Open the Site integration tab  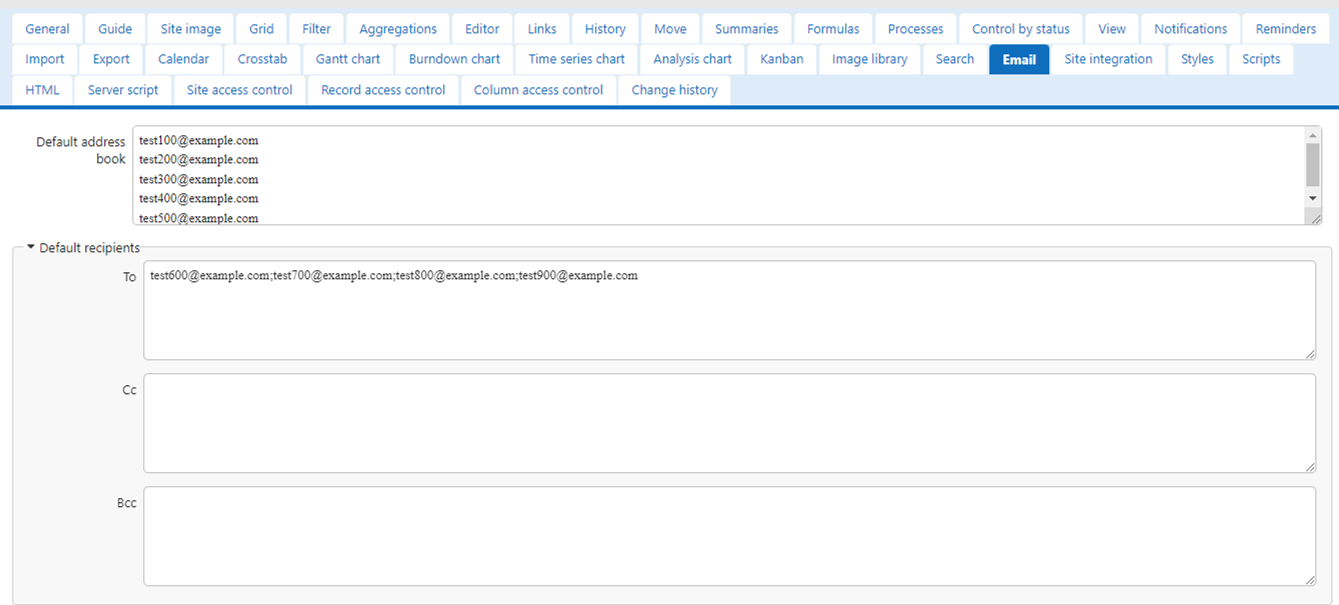click(x=1108, y=59)
